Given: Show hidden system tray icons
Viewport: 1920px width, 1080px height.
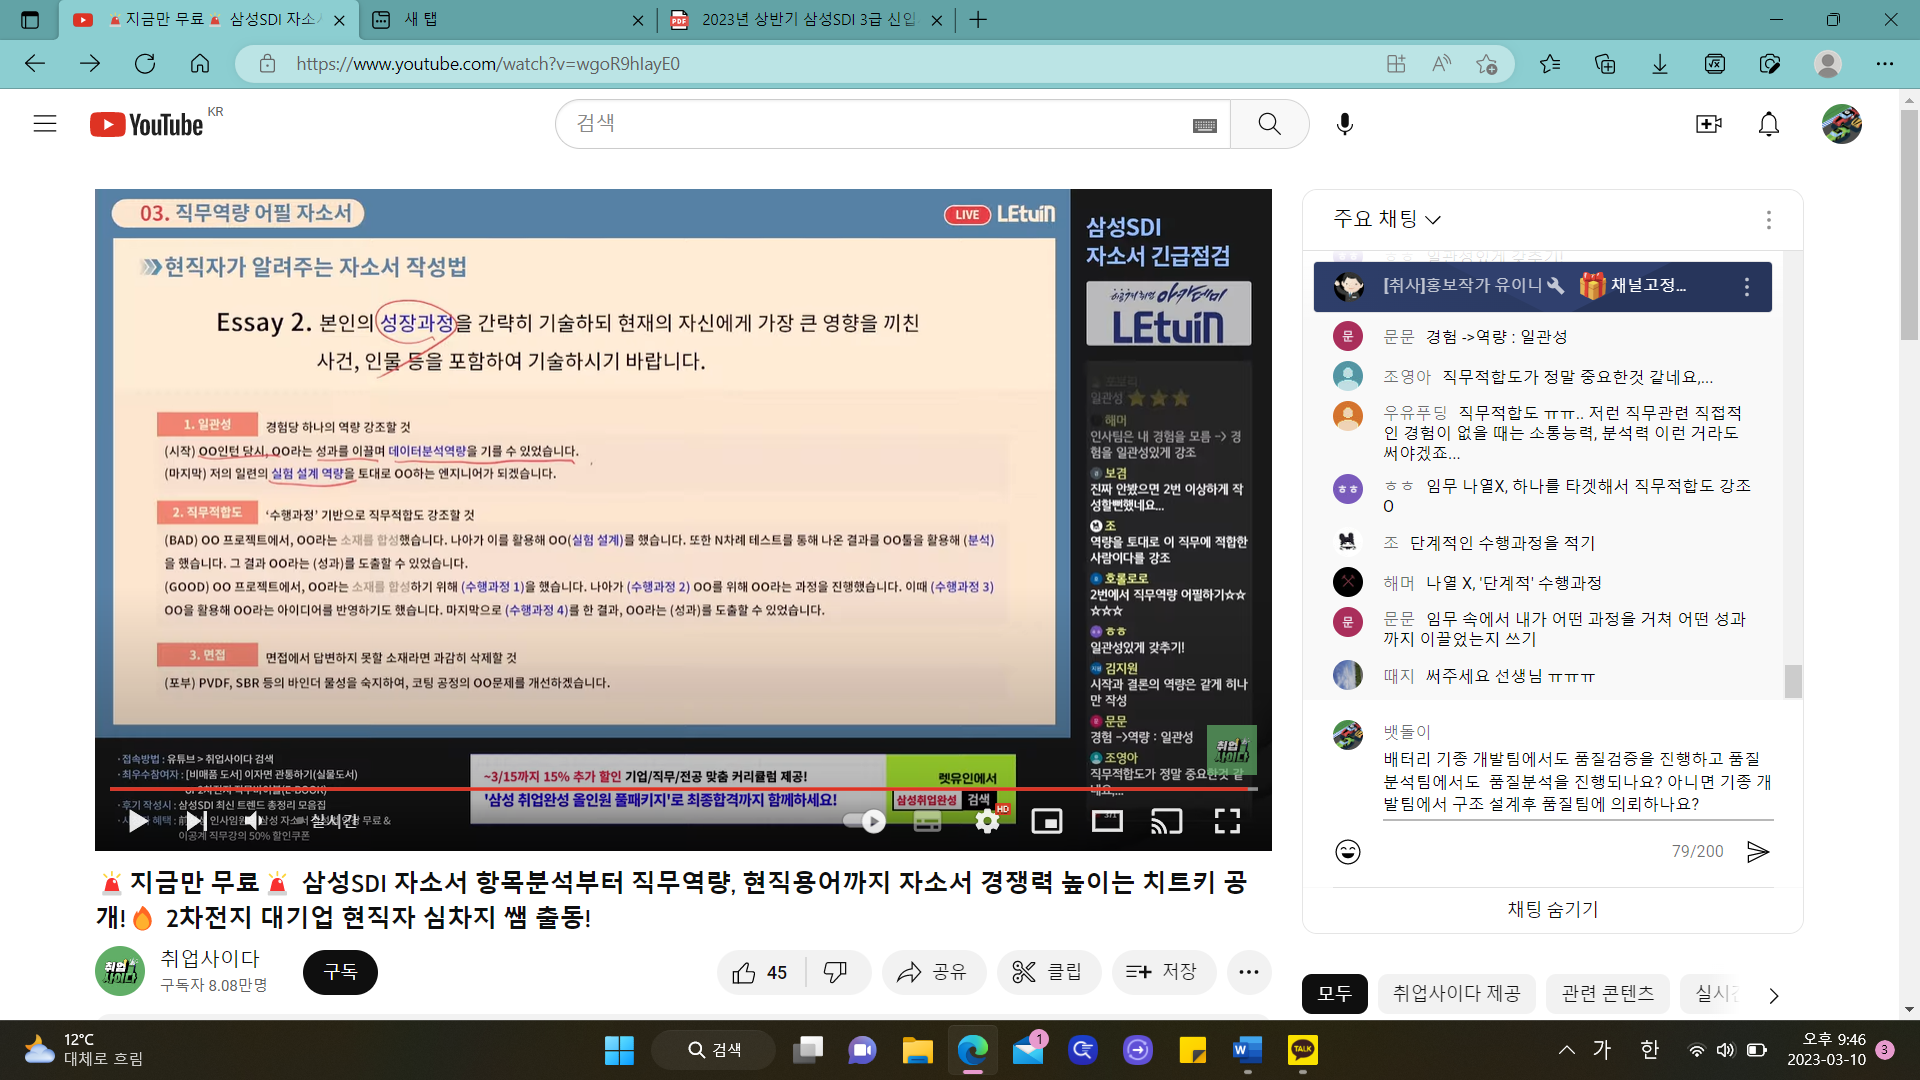Looking at the screenshot, I should [x=1567, y=1050].
